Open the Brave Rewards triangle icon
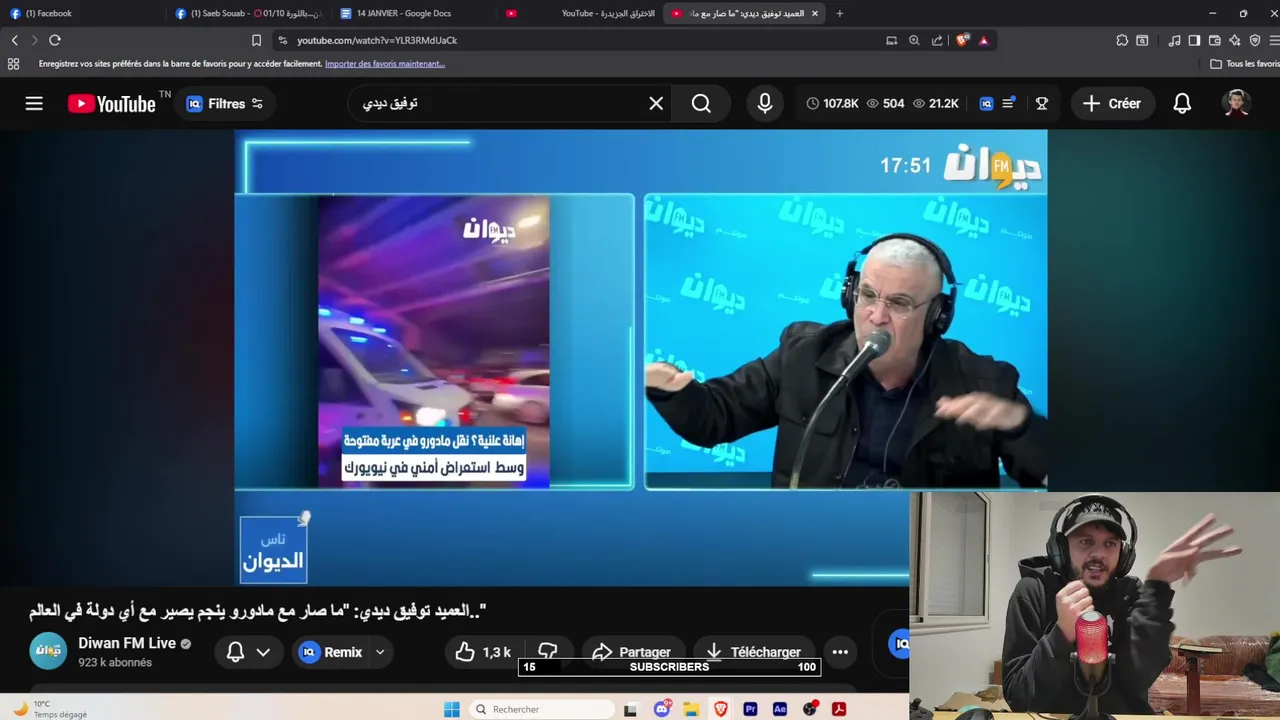The width and height of the screenshot is (1280, 720). [984, 40]
